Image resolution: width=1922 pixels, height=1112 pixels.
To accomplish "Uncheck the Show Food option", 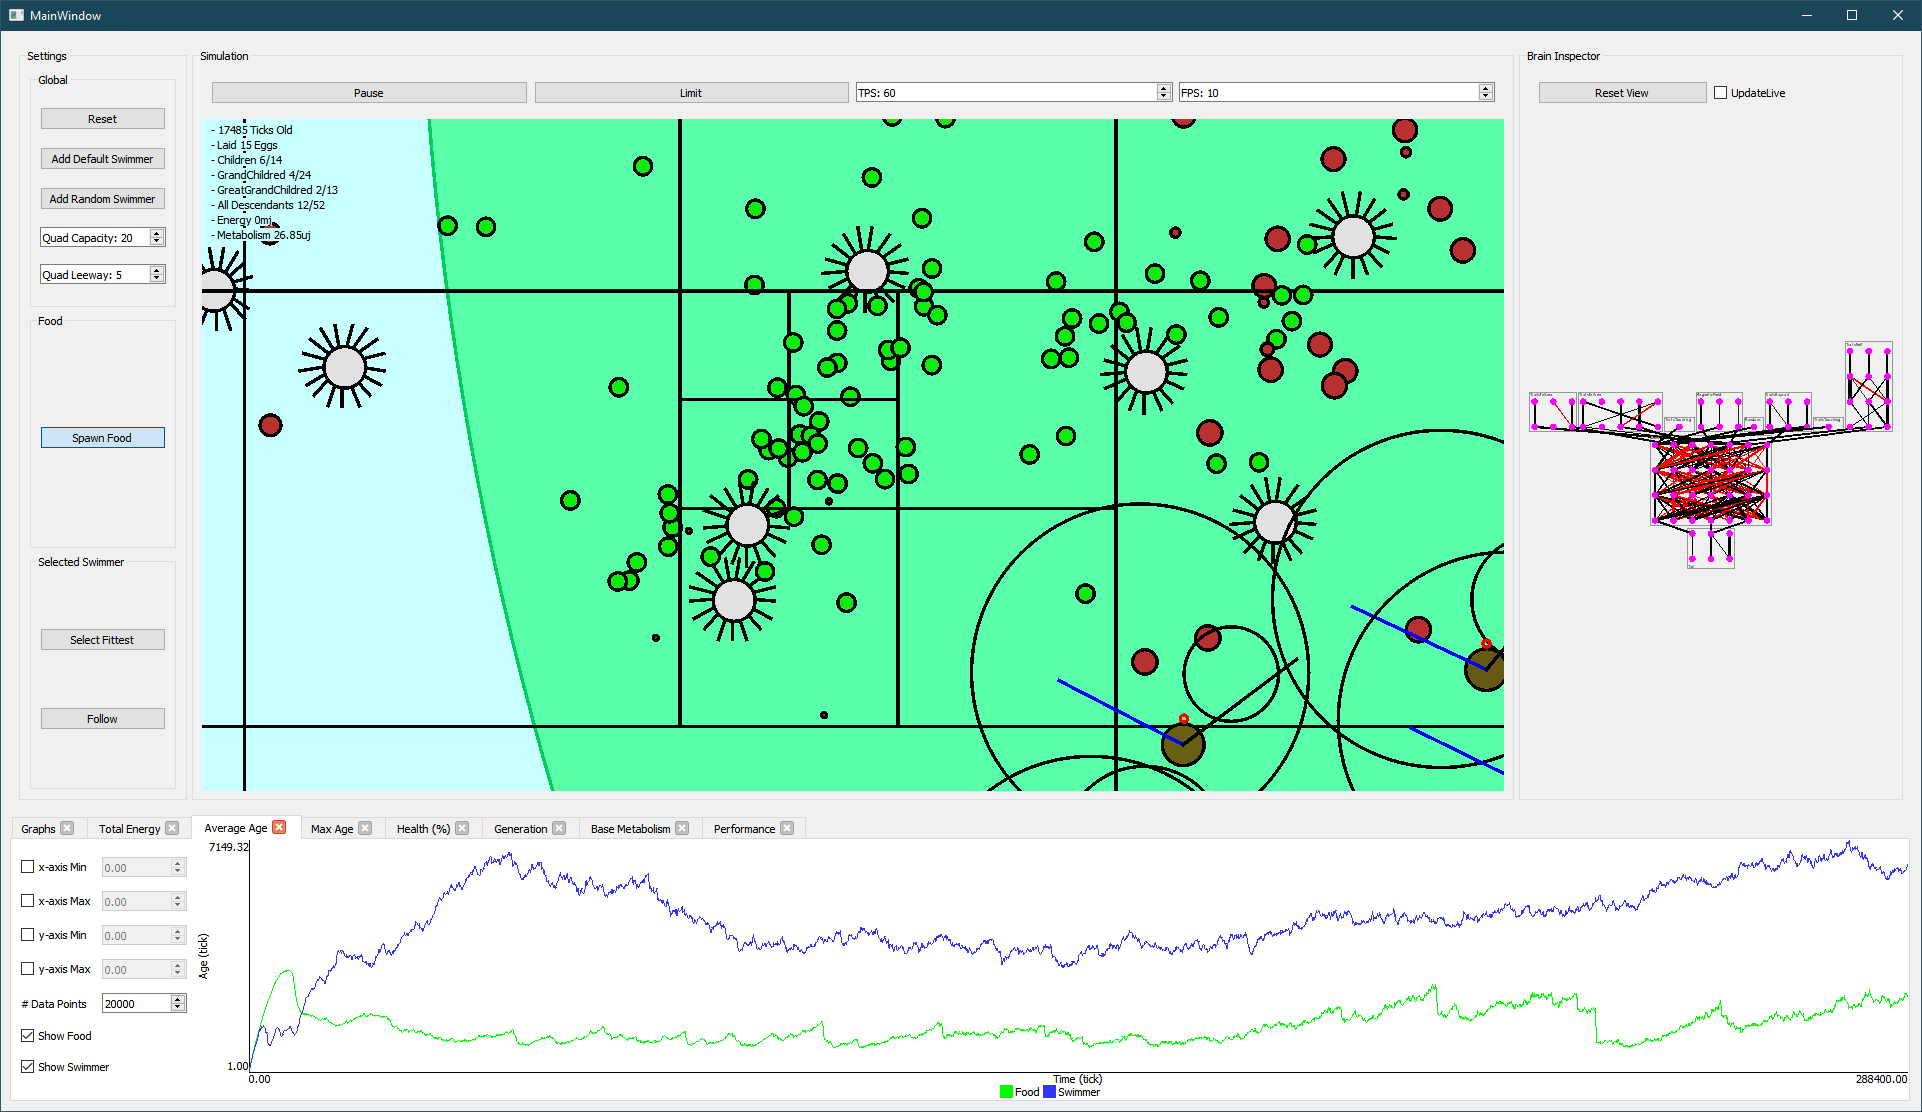I will pyautogui.click(x=28, y=1036).
